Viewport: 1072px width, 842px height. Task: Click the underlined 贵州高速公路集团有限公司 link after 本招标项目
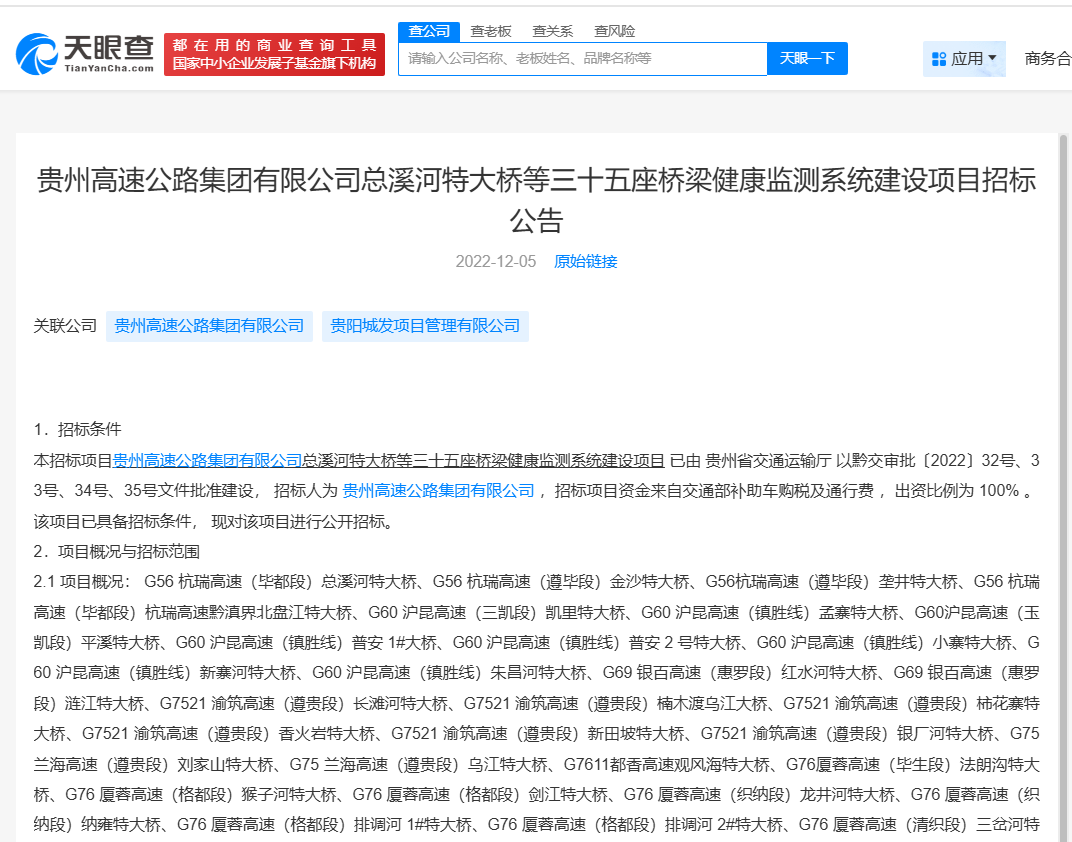(207, 461)
